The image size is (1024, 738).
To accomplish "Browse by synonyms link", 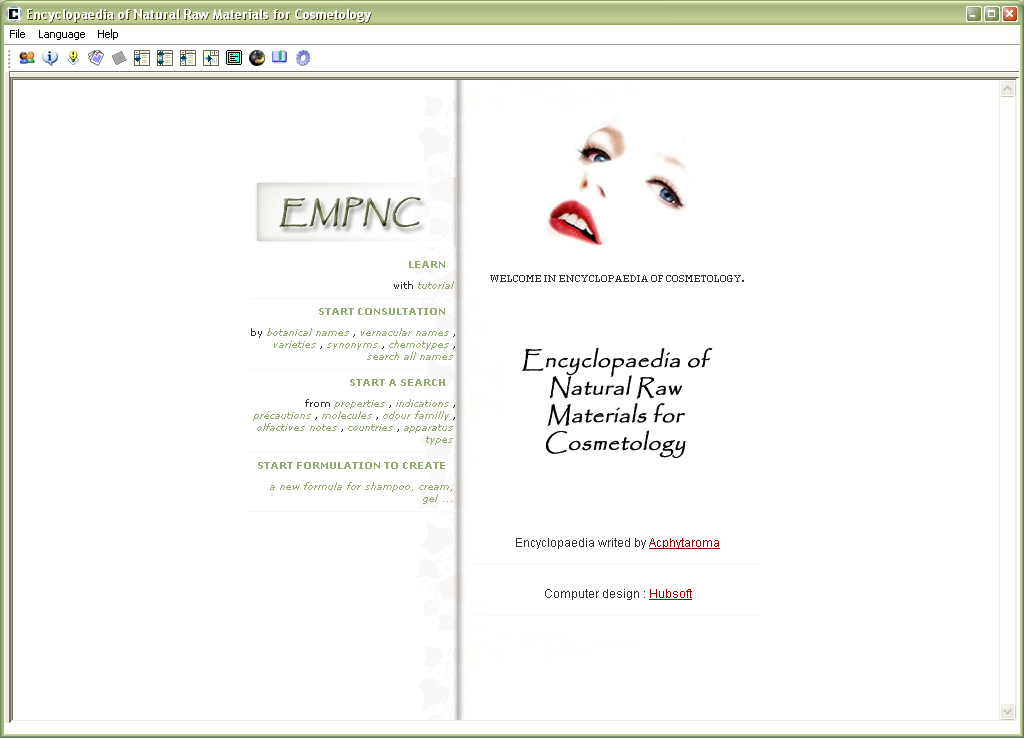I will tap(352, 345).
